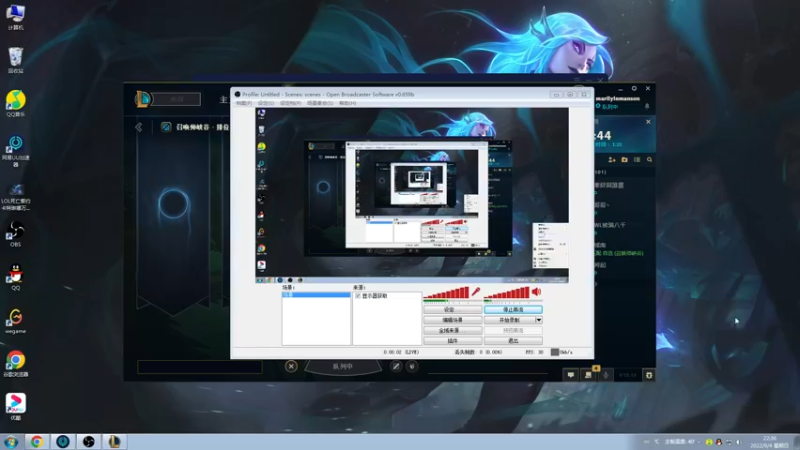
Task: Click the red speaker mute icon in OBS
Action: click(x=536, y=291)
